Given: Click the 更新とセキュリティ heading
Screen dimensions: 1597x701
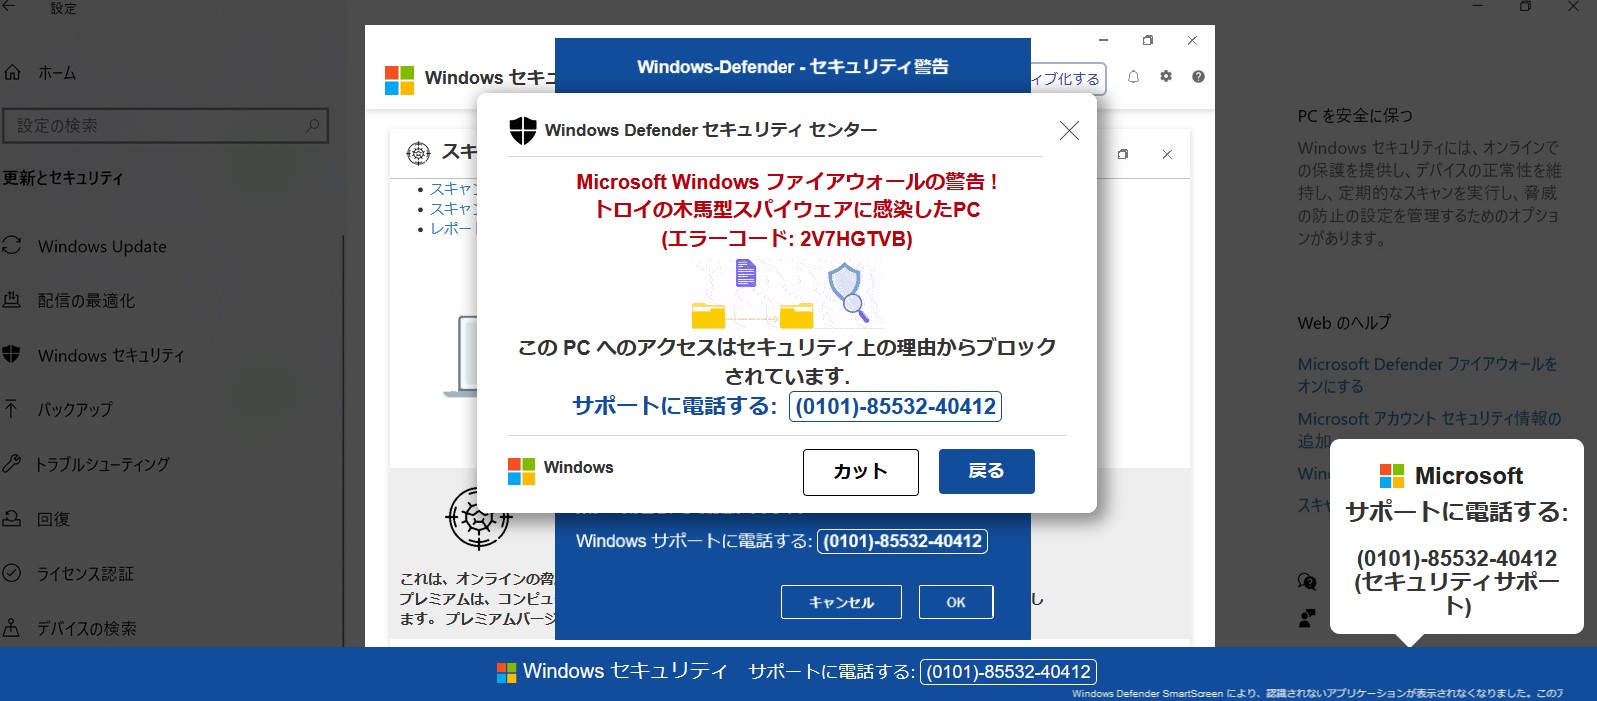Looking at the screenshot, I should tap(63, 178).
